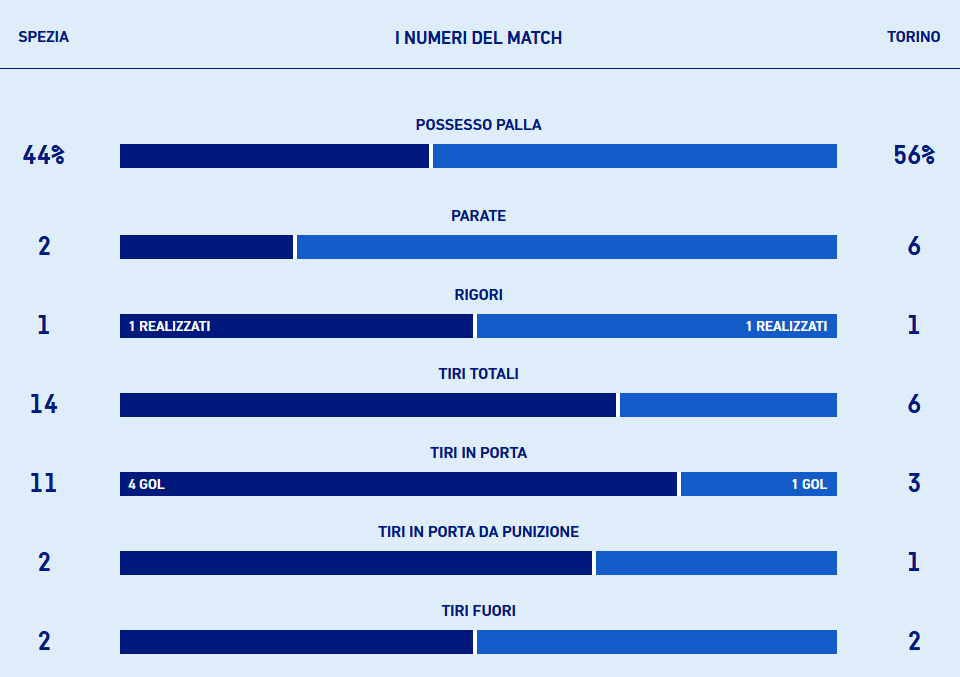
Task: Select the I NUMERI DEL MATCH title
Action: tap(478, 38)
